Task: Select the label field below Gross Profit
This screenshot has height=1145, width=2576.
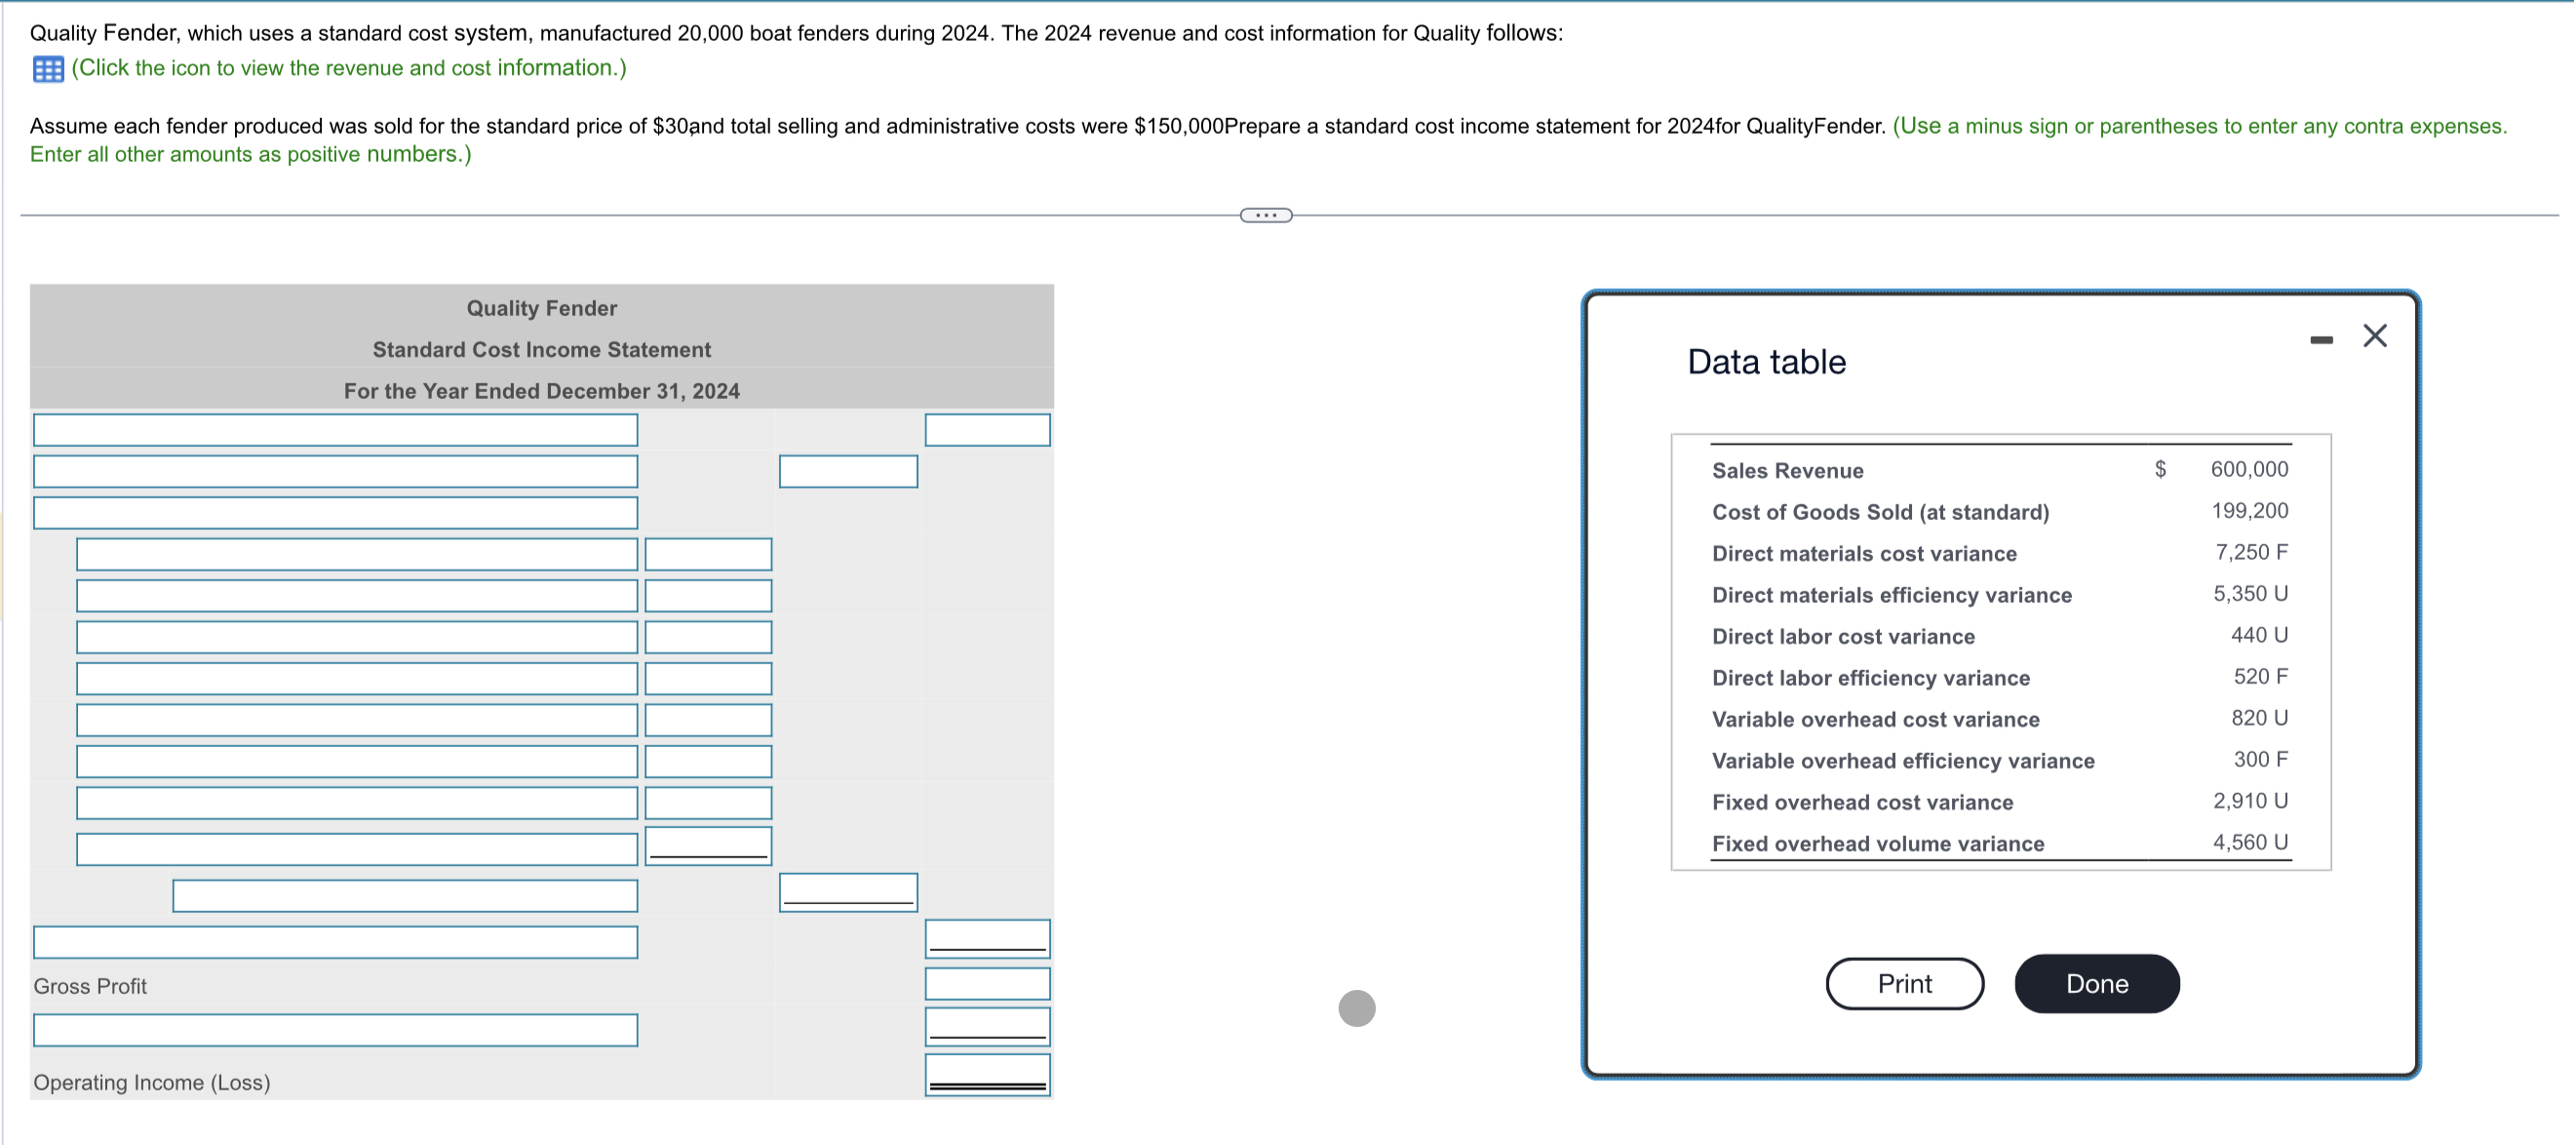Action: (x=335, y=1030)
